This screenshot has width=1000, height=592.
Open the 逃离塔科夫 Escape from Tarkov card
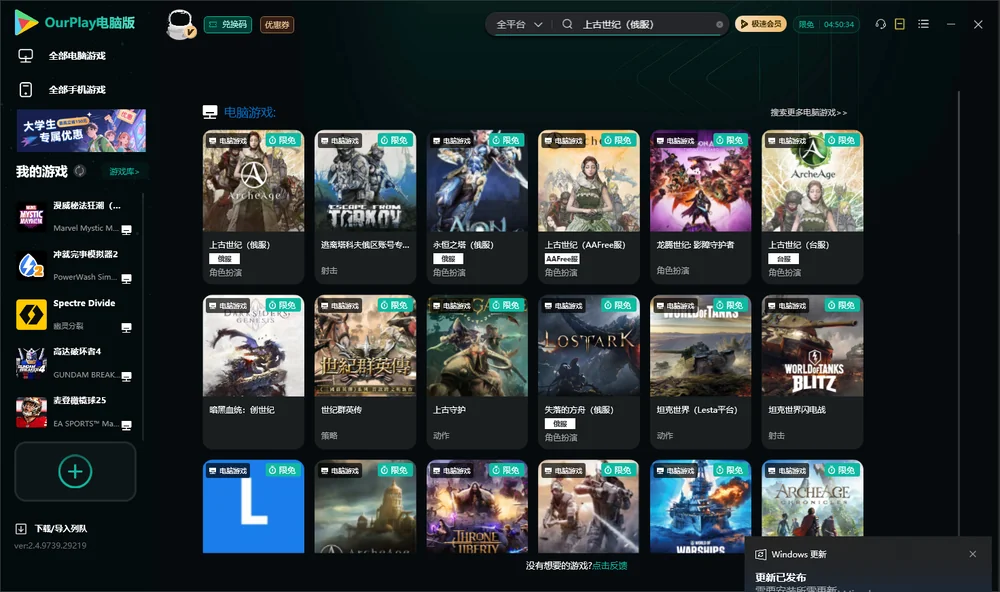365,207
